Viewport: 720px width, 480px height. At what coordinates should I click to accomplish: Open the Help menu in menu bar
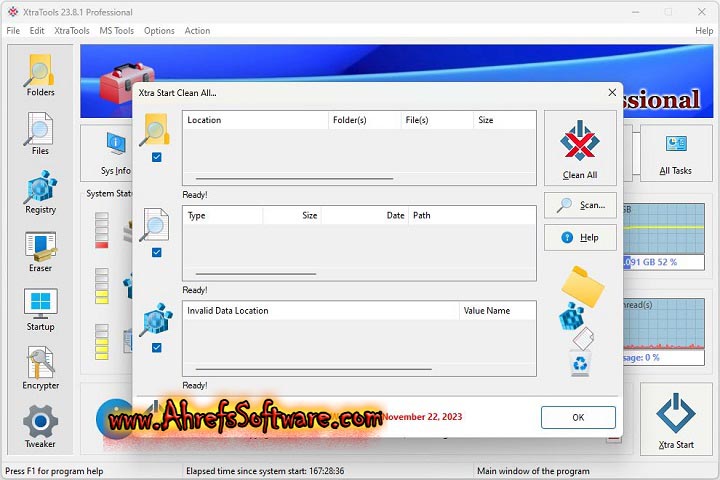tap(704, 31)
